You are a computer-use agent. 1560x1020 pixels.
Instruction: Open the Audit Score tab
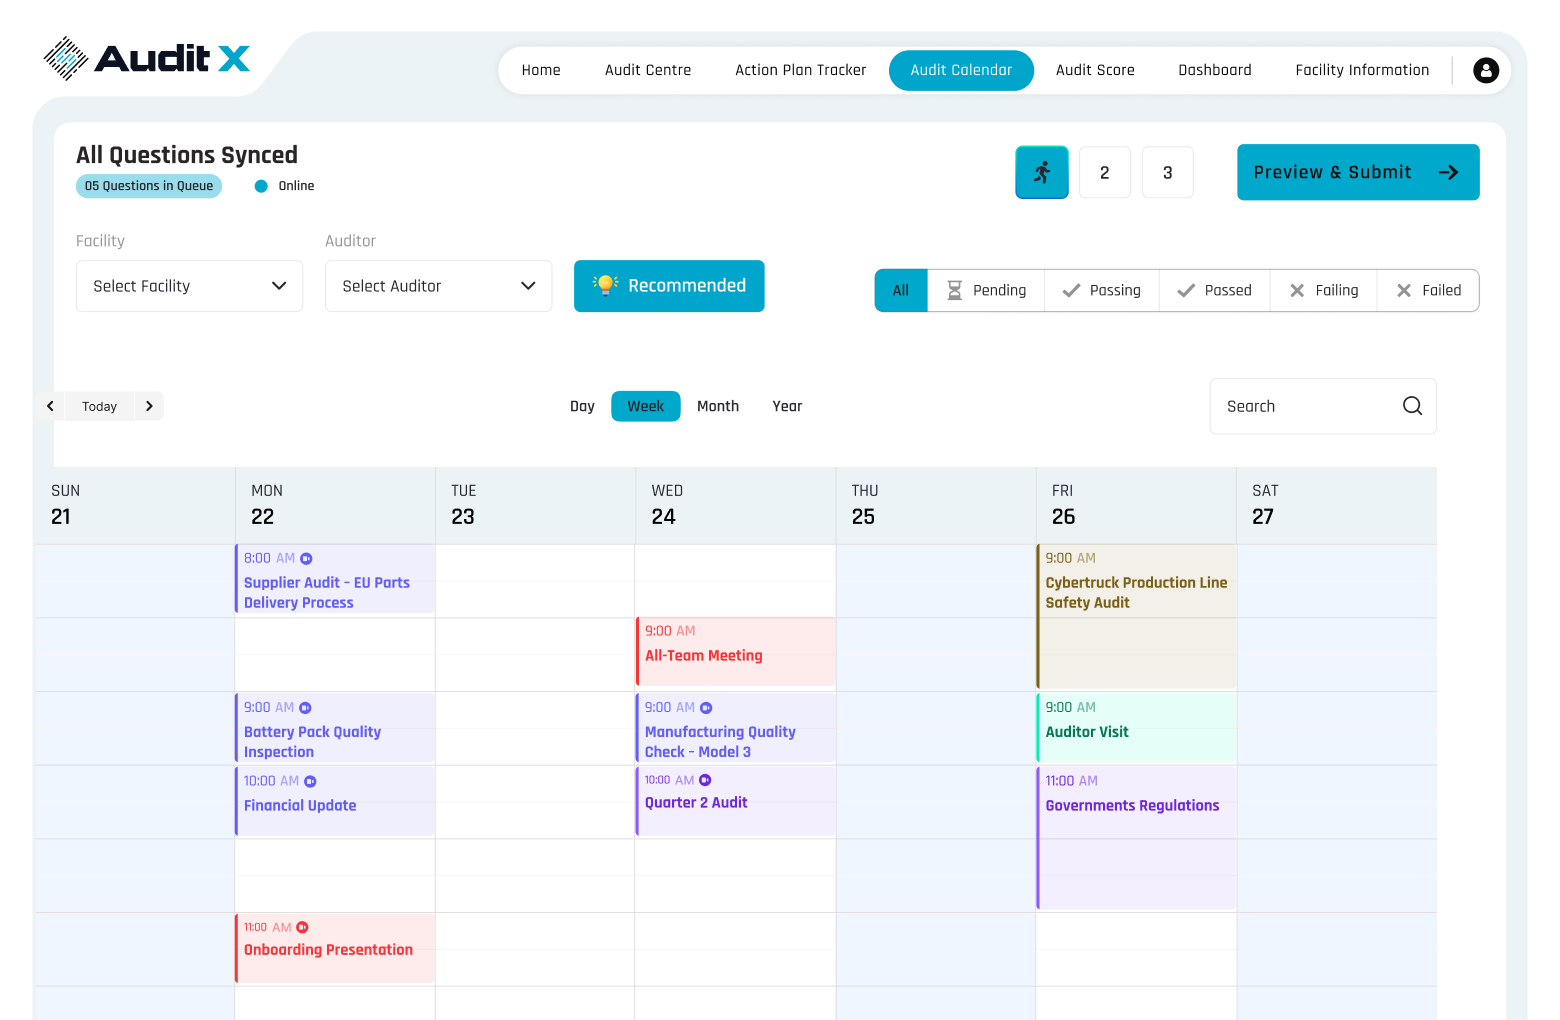[1095, 70]
